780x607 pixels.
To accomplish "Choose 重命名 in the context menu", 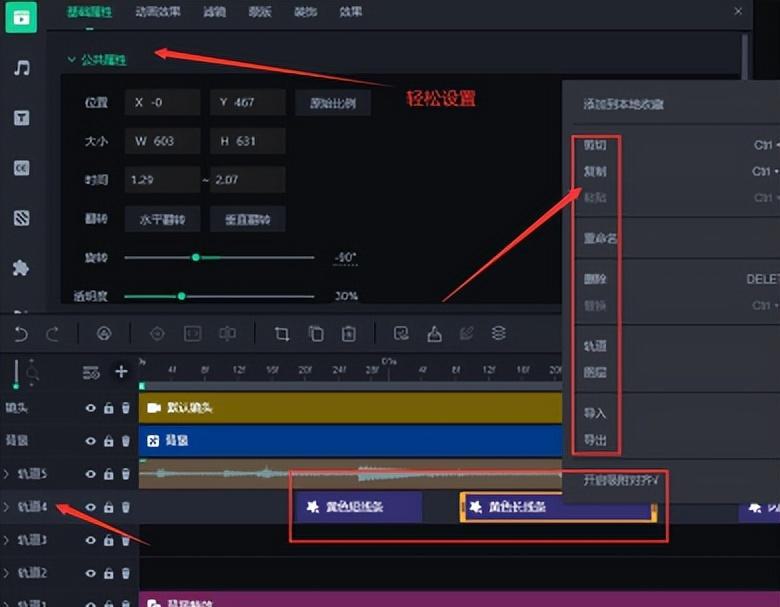I will click(x=600, y=238).
